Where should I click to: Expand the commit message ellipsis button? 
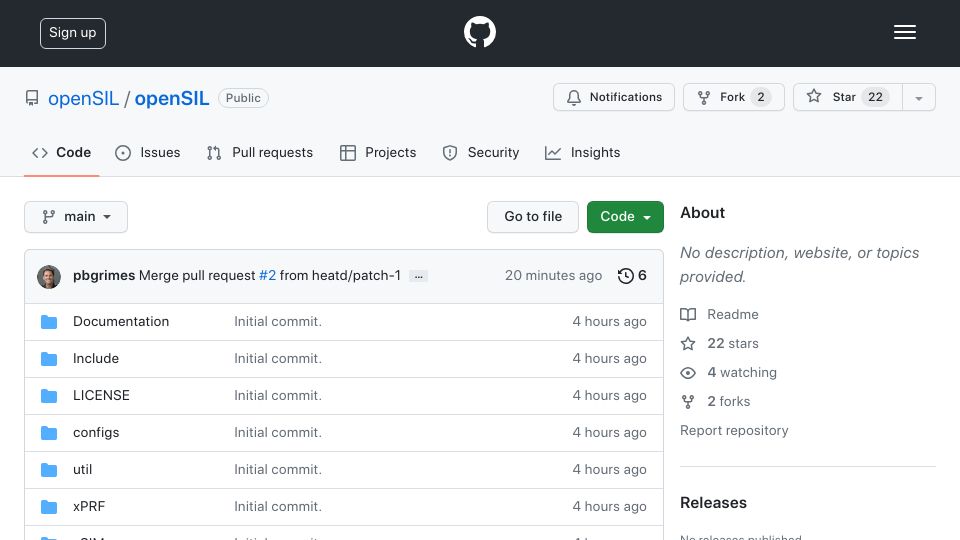418,276
